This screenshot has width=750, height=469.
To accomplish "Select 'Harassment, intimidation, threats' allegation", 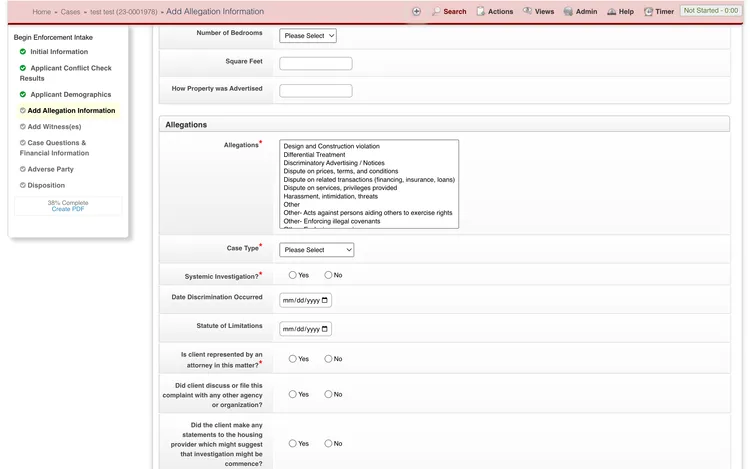I will 331,196.
